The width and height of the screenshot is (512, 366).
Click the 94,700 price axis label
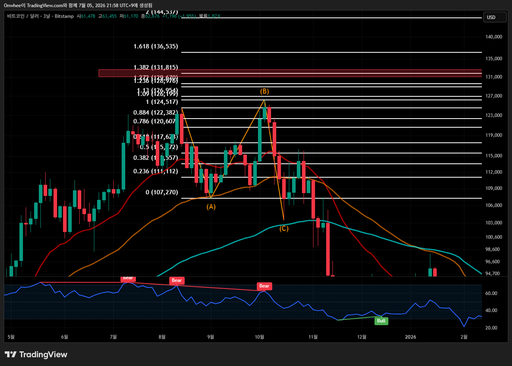click(x=494, y=274)
